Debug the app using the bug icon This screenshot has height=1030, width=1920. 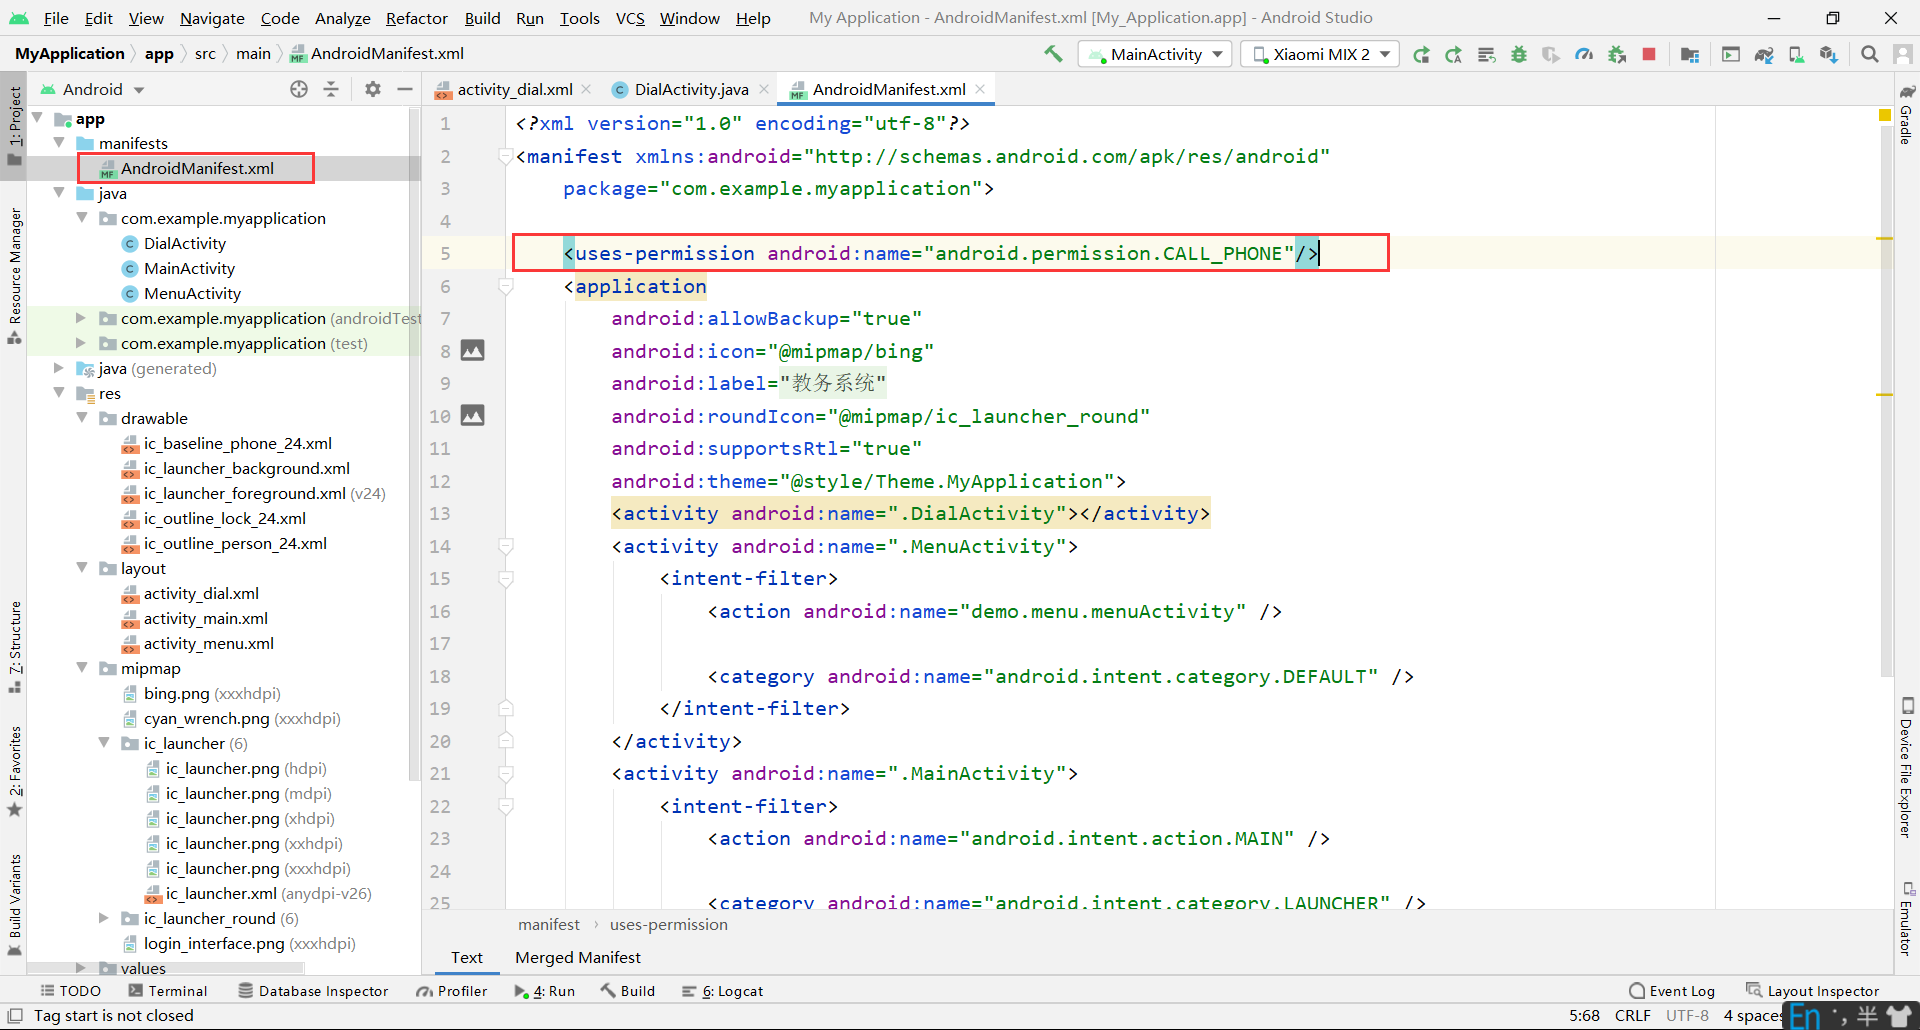coord(1519,54)
